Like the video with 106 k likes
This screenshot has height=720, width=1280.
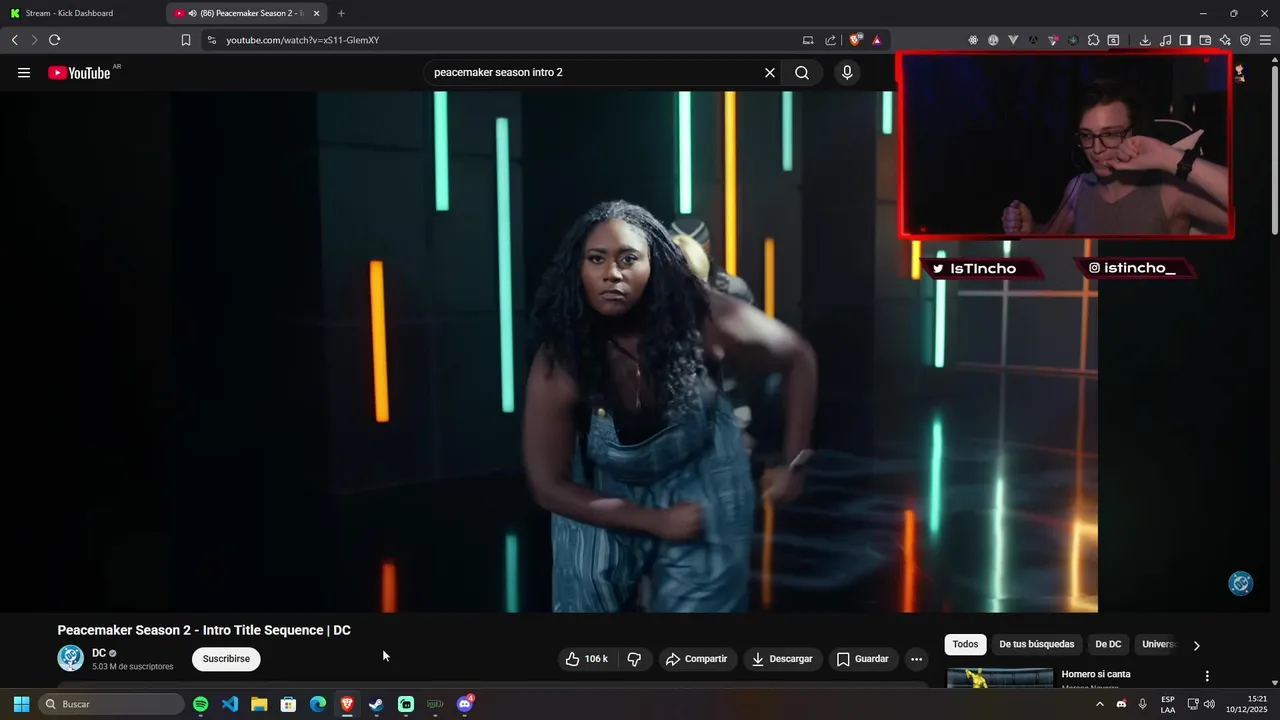click(x=586, y=659)
